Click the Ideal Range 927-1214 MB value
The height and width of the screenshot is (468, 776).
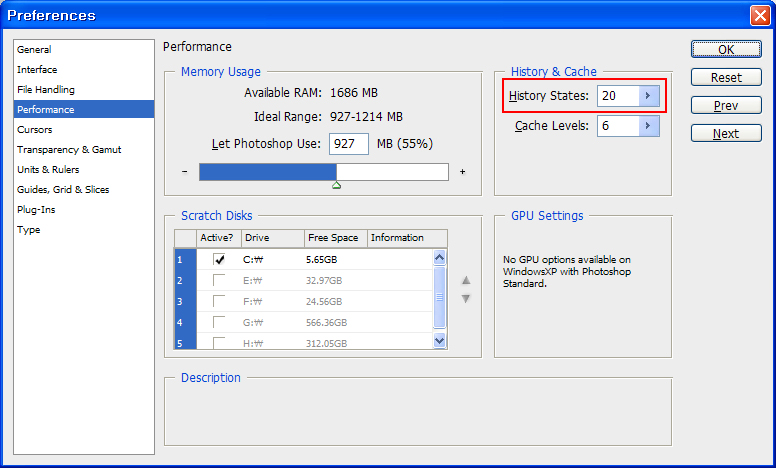366,117
